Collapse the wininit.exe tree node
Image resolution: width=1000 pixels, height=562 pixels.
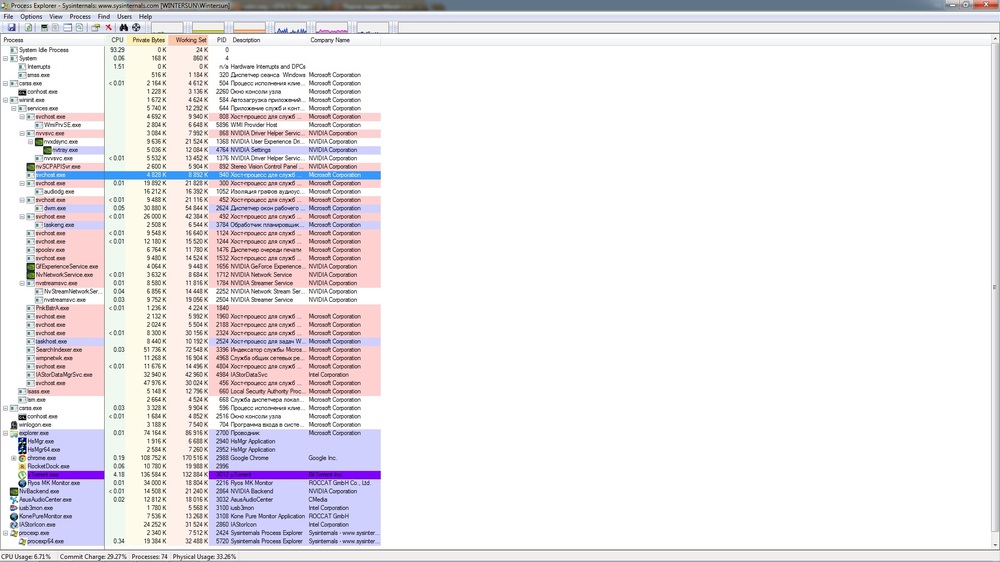6,100
